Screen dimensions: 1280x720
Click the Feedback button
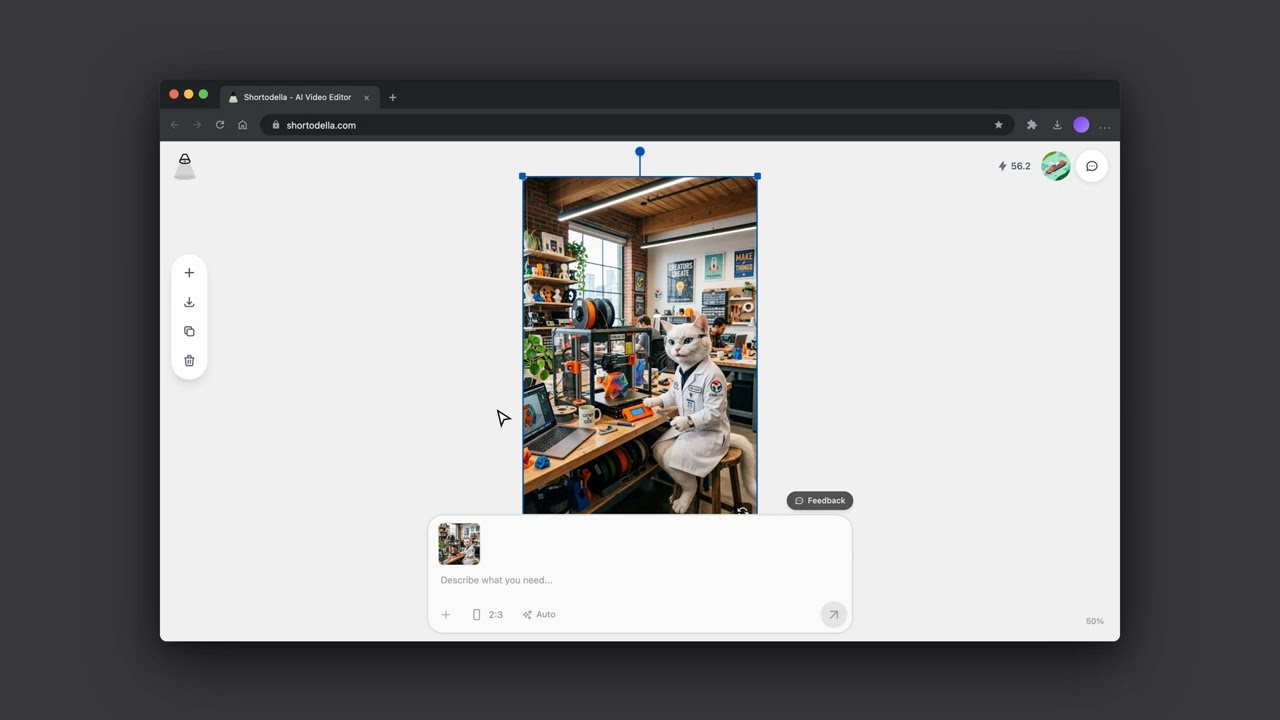click(820, 500)
